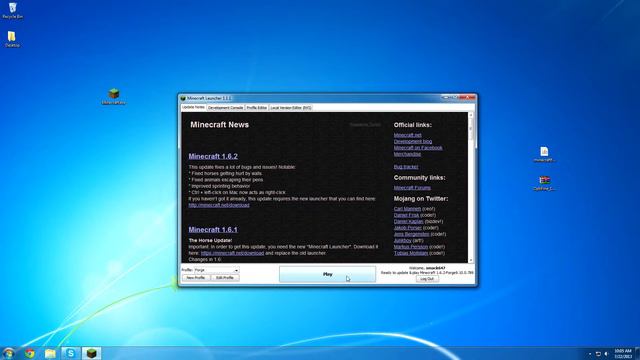Click the news scrollbar up arrow

pyautogui.click(x=471, y=116)
